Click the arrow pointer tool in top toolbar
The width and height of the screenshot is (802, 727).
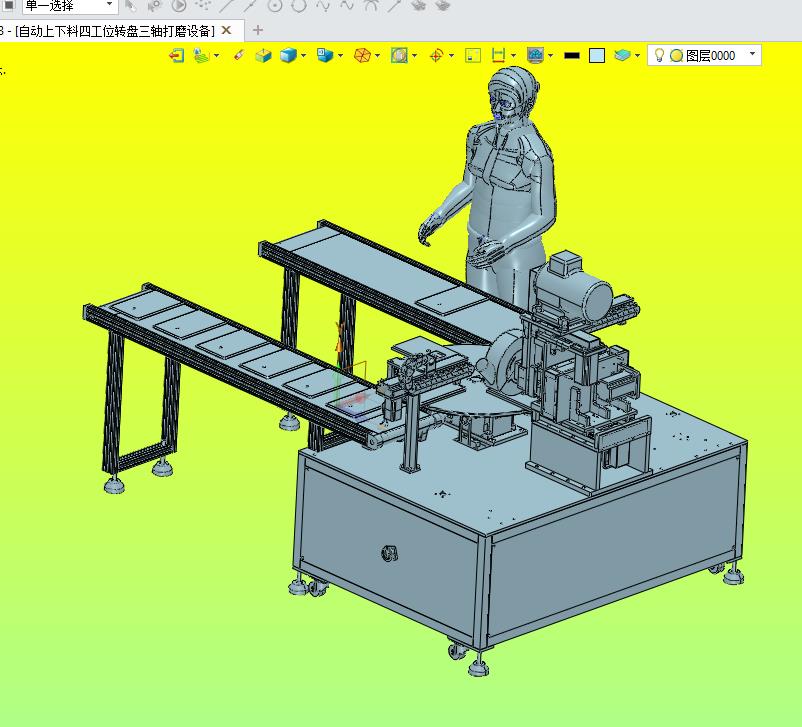pos(130,5)
